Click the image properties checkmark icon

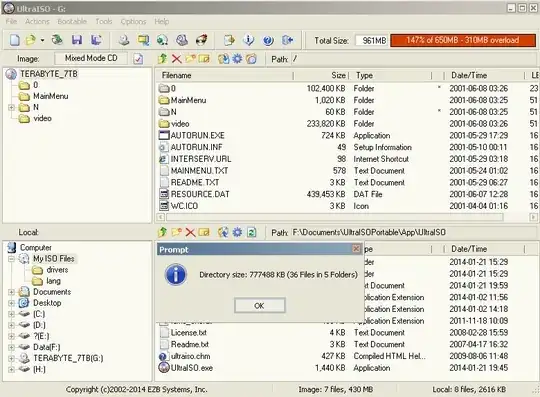coord(138,59)
